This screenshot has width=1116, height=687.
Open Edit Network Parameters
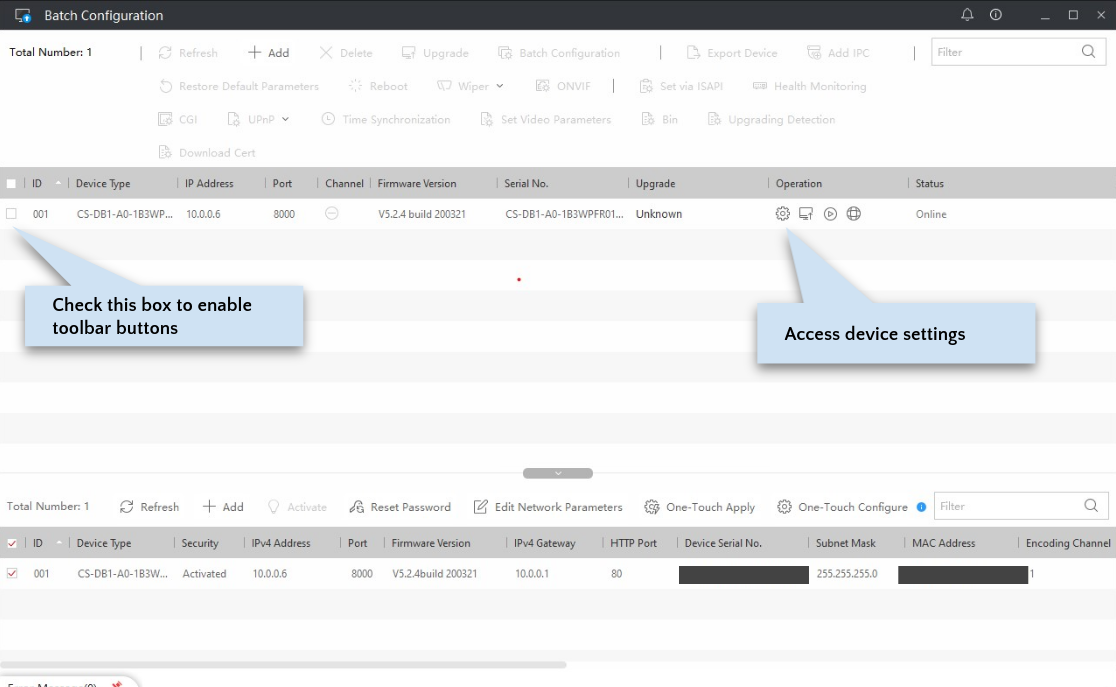(x=548, y=506)
